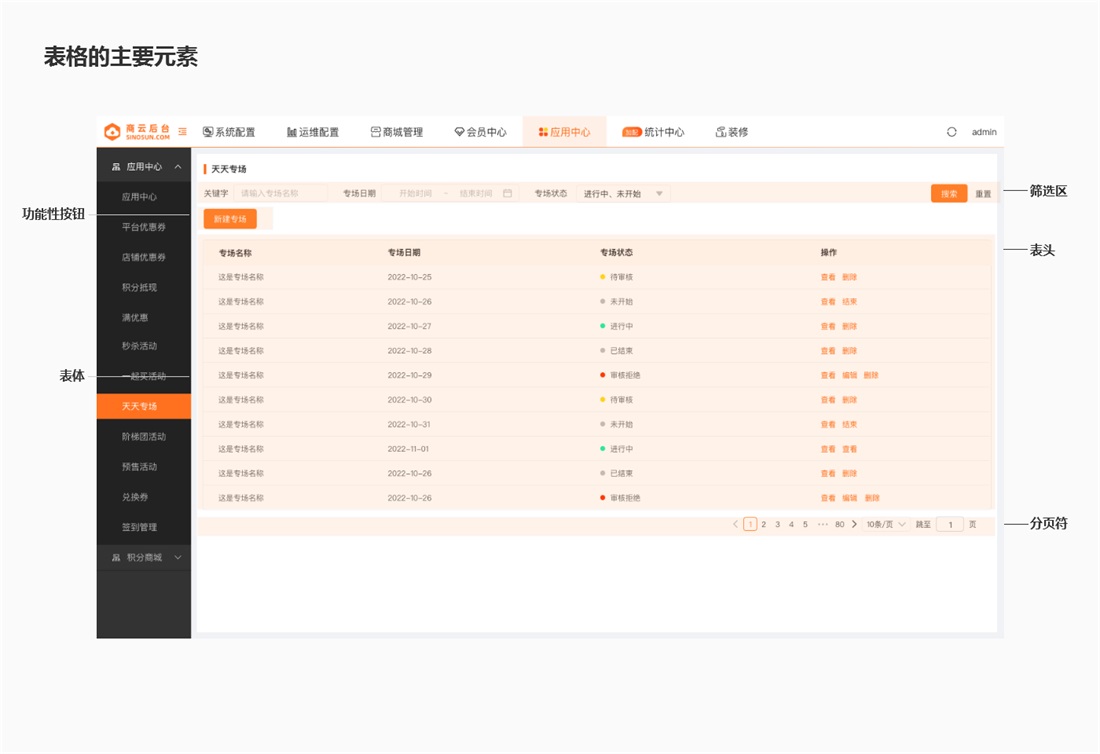Select 阶梯团活动 in sidebar
Image resolution: width=1100 pixels, height=754 pixels.
tap(143, 436)
